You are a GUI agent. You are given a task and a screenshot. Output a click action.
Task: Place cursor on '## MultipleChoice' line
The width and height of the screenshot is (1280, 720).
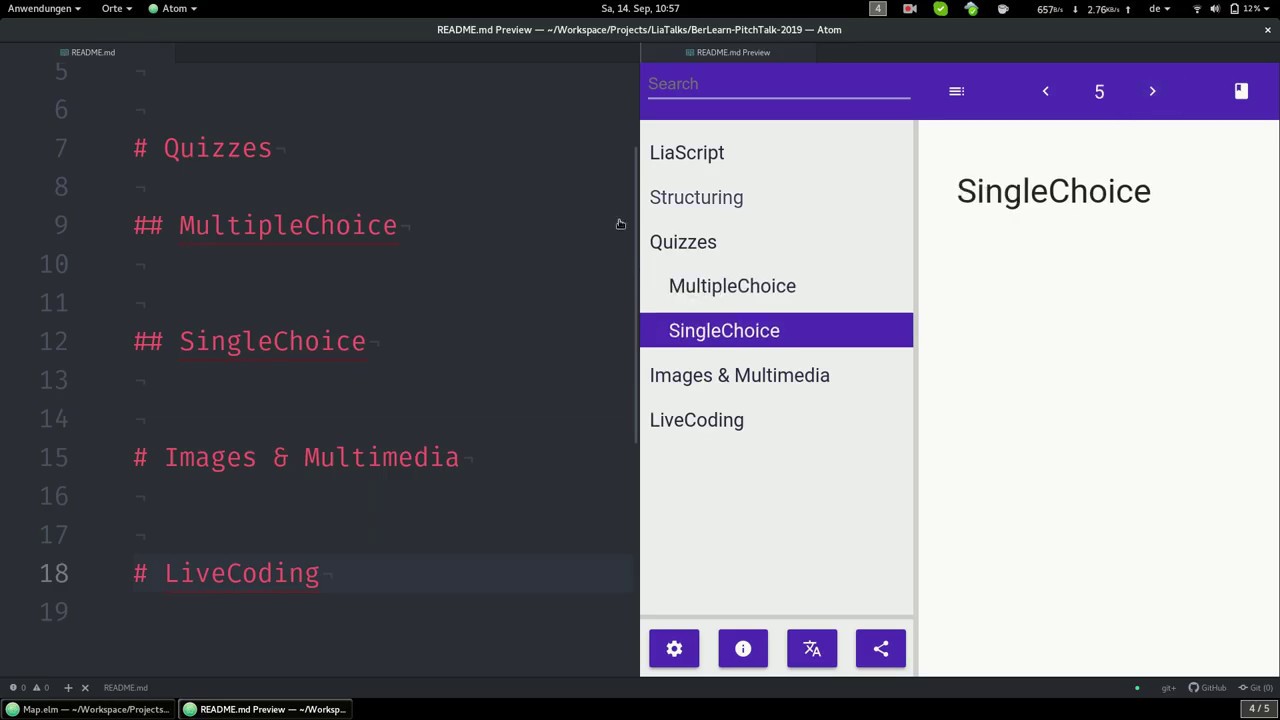coord(265,225)
